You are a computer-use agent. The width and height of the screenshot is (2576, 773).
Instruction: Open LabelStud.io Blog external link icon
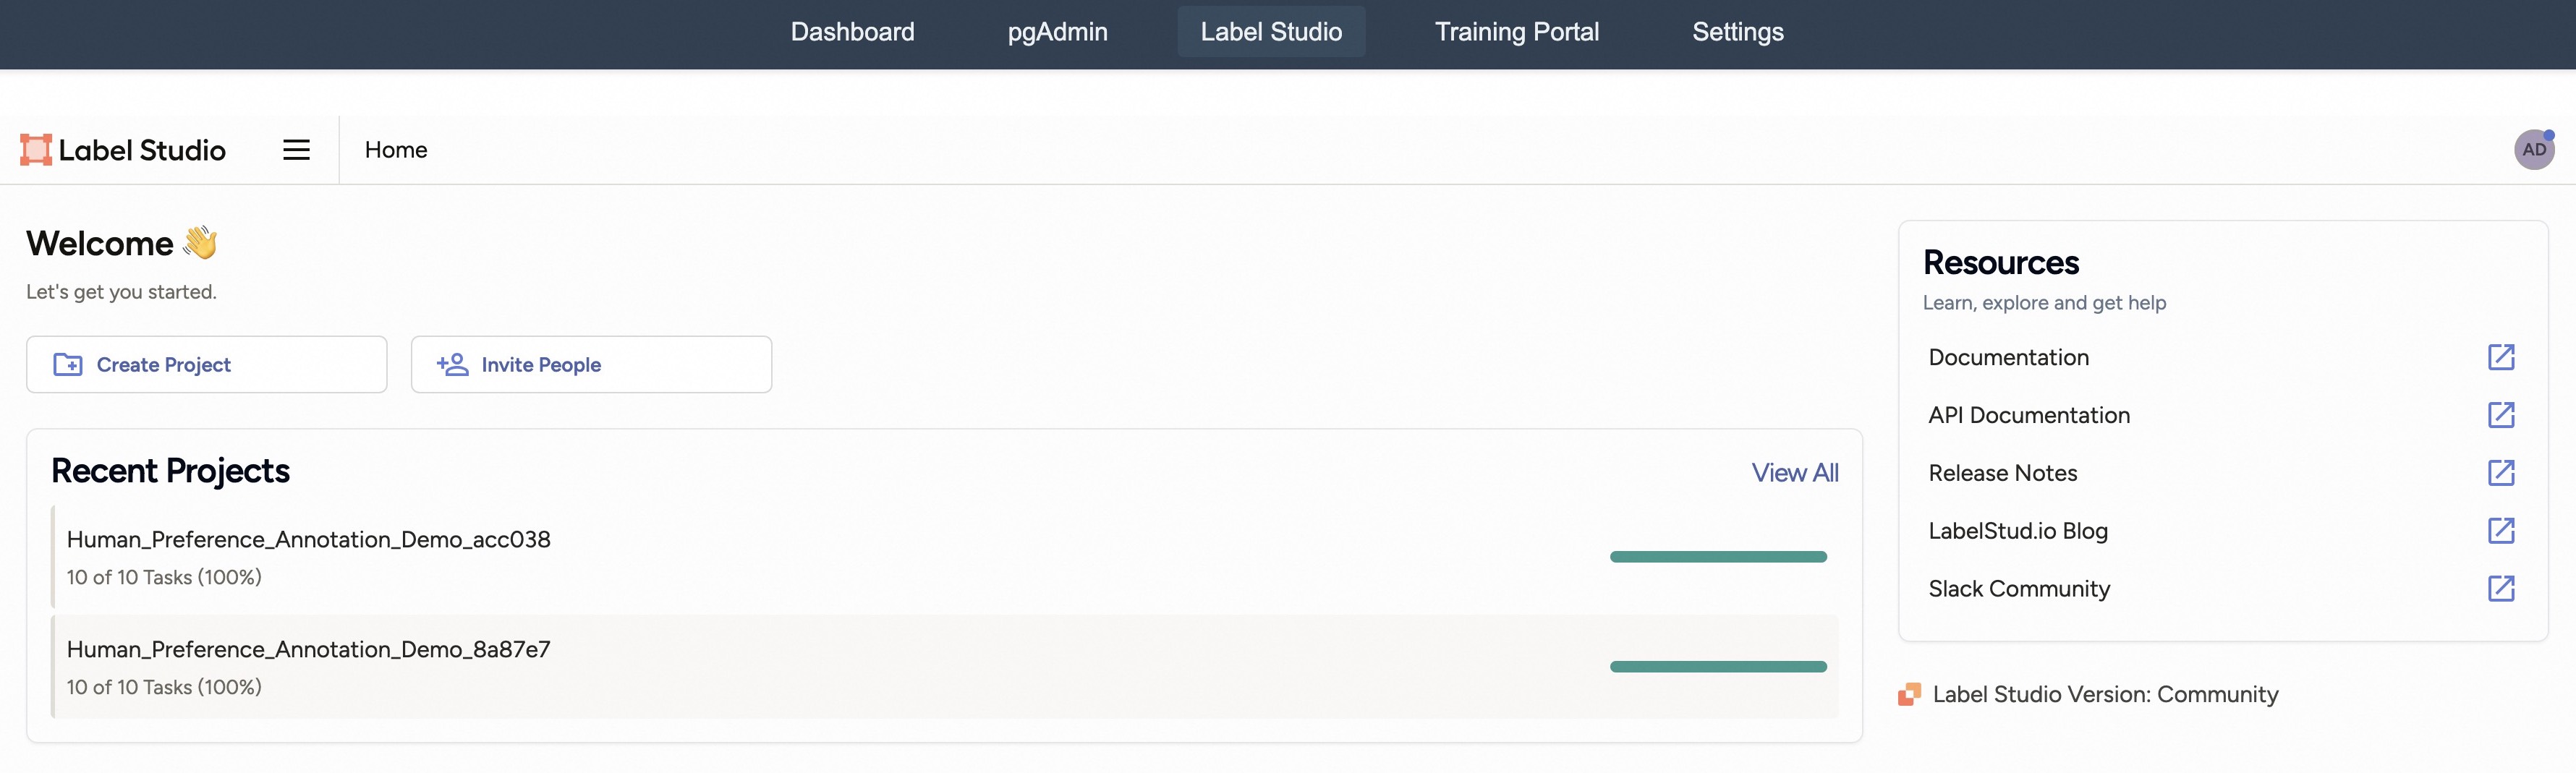point(2500,531)
